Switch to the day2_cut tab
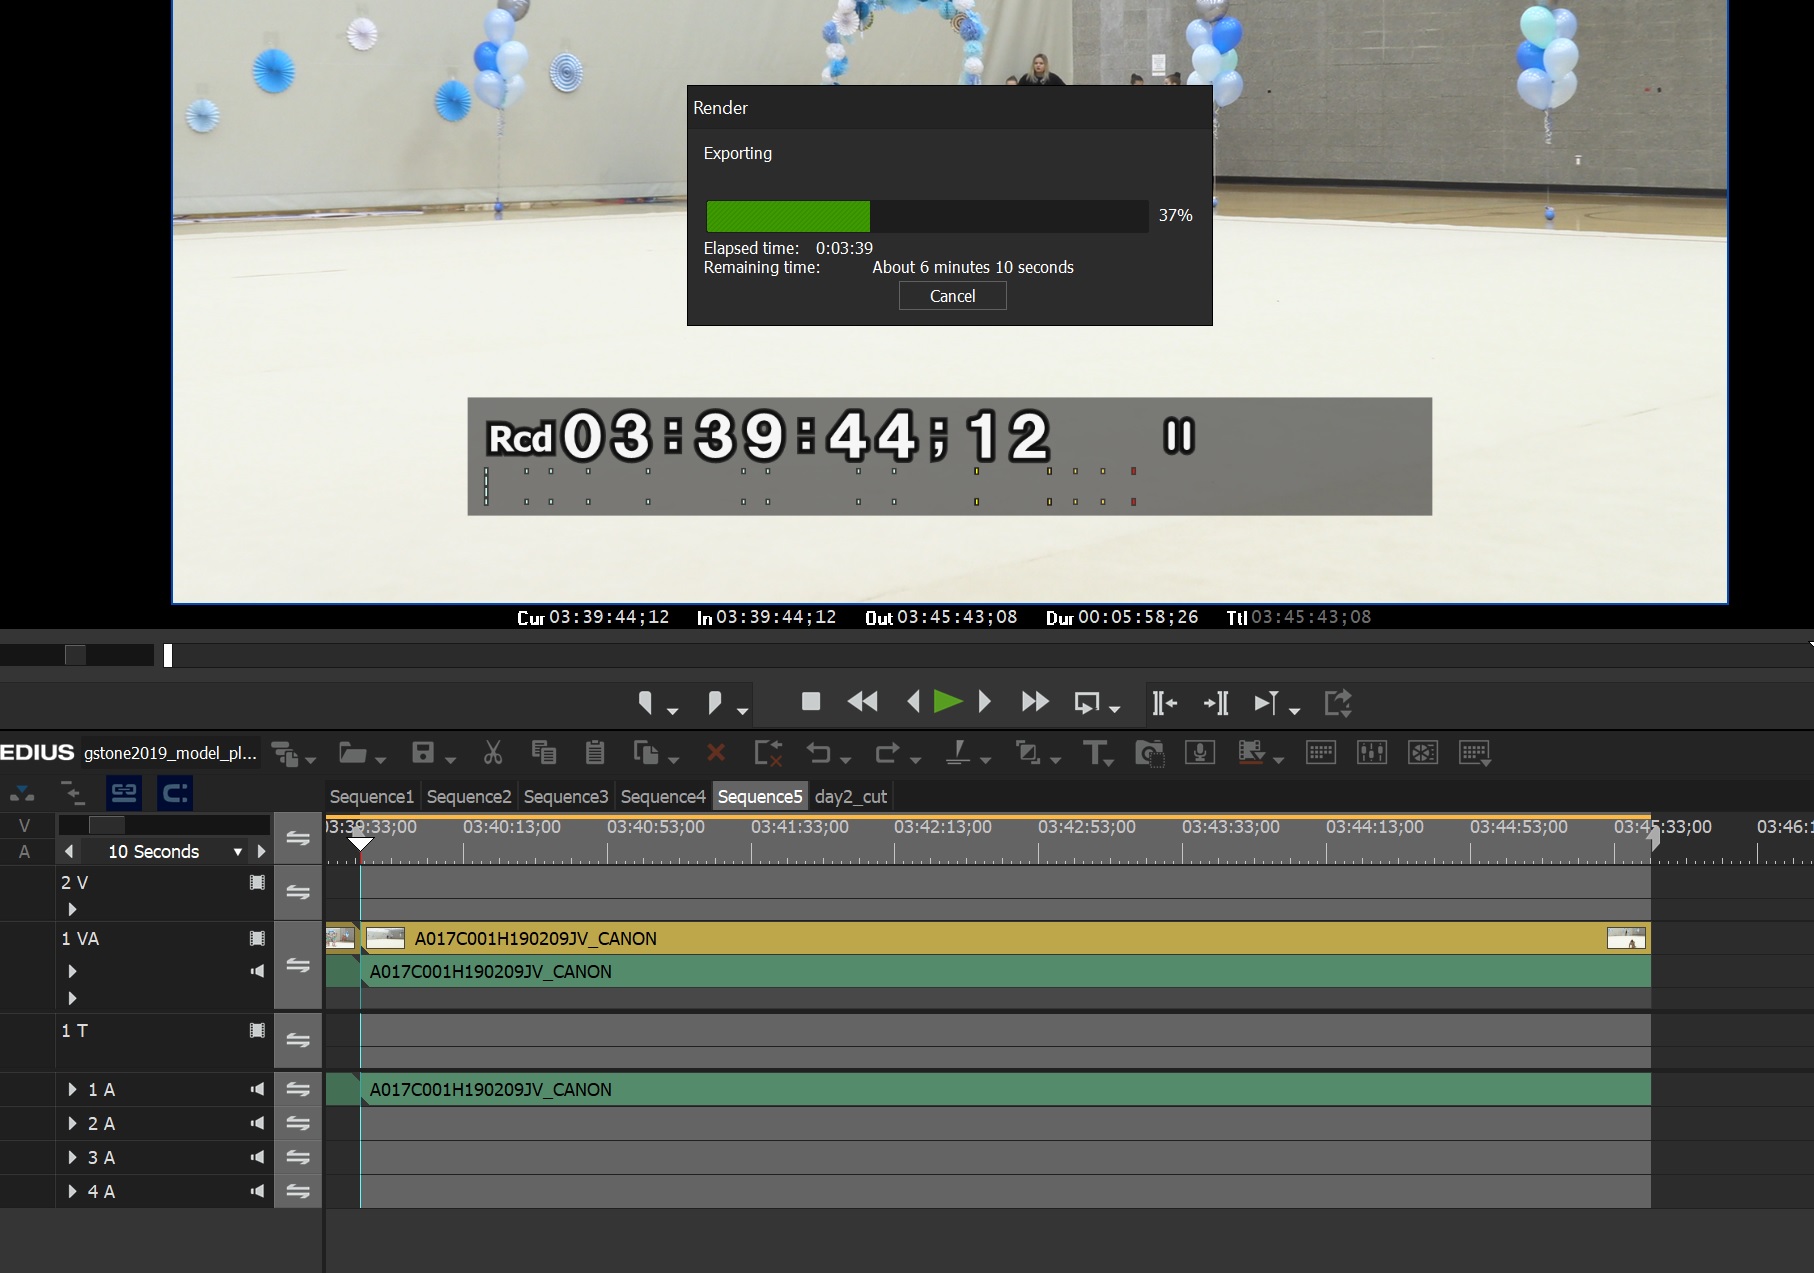This screenshot has width=1814, height=1273. (850, 797)
